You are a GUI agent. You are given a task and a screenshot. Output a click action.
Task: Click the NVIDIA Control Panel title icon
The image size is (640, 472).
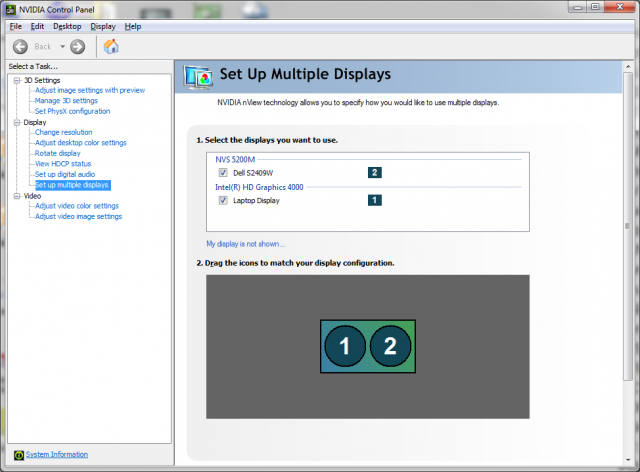pos(11,9)
